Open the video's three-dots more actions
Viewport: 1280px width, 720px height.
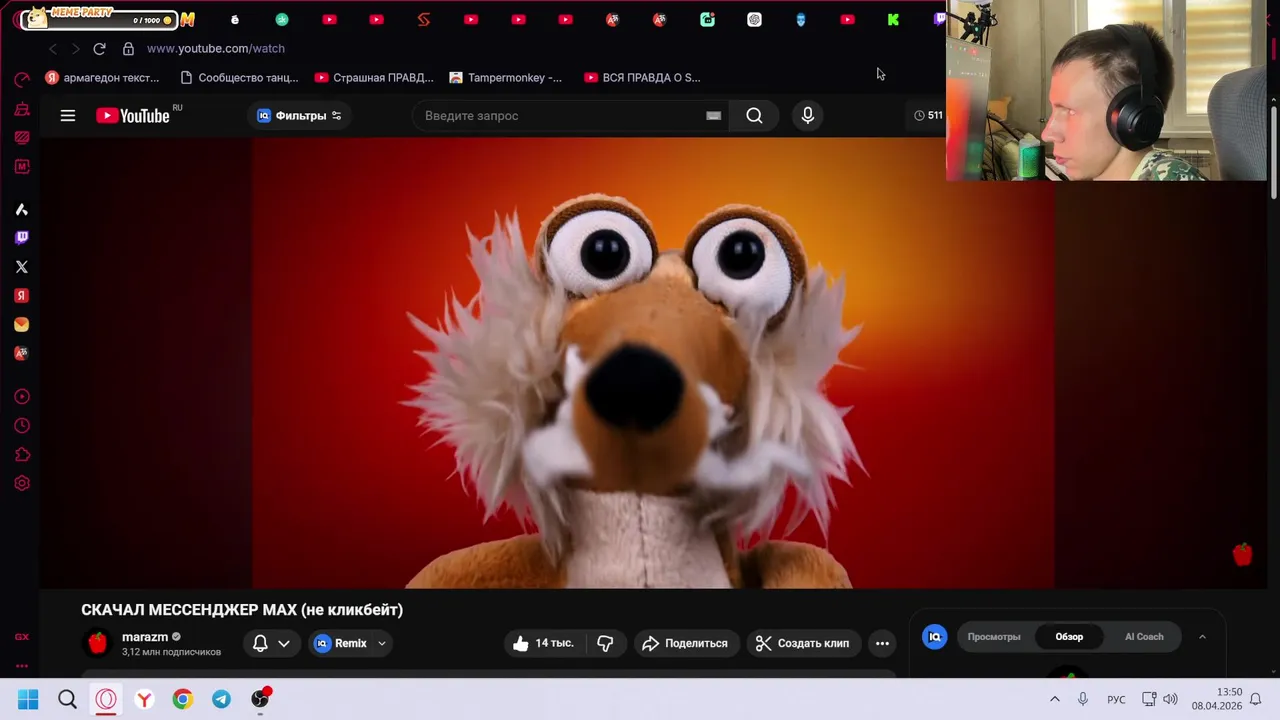882,643
